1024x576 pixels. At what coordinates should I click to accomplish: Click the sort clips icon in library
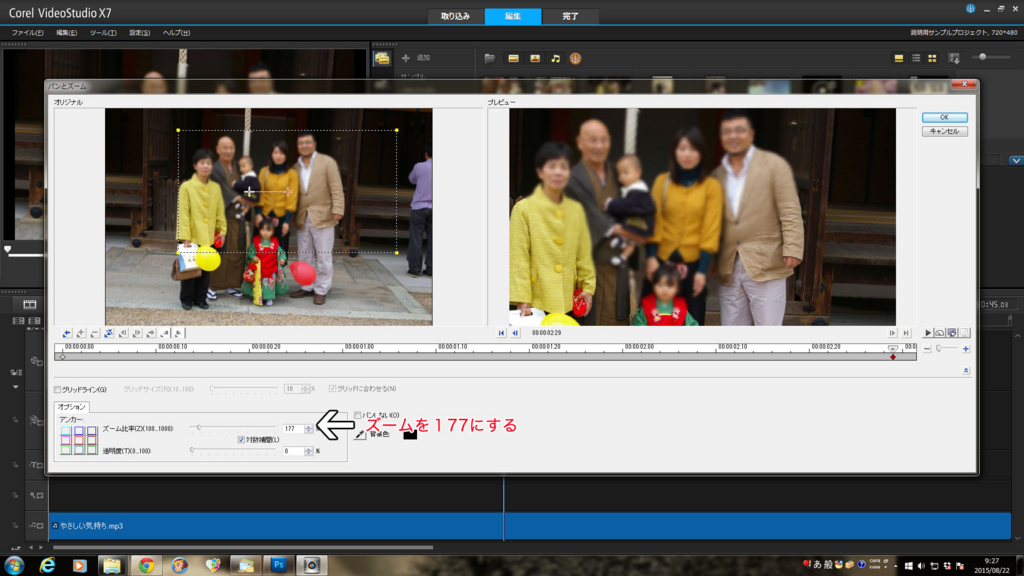[x=954, y=59]
